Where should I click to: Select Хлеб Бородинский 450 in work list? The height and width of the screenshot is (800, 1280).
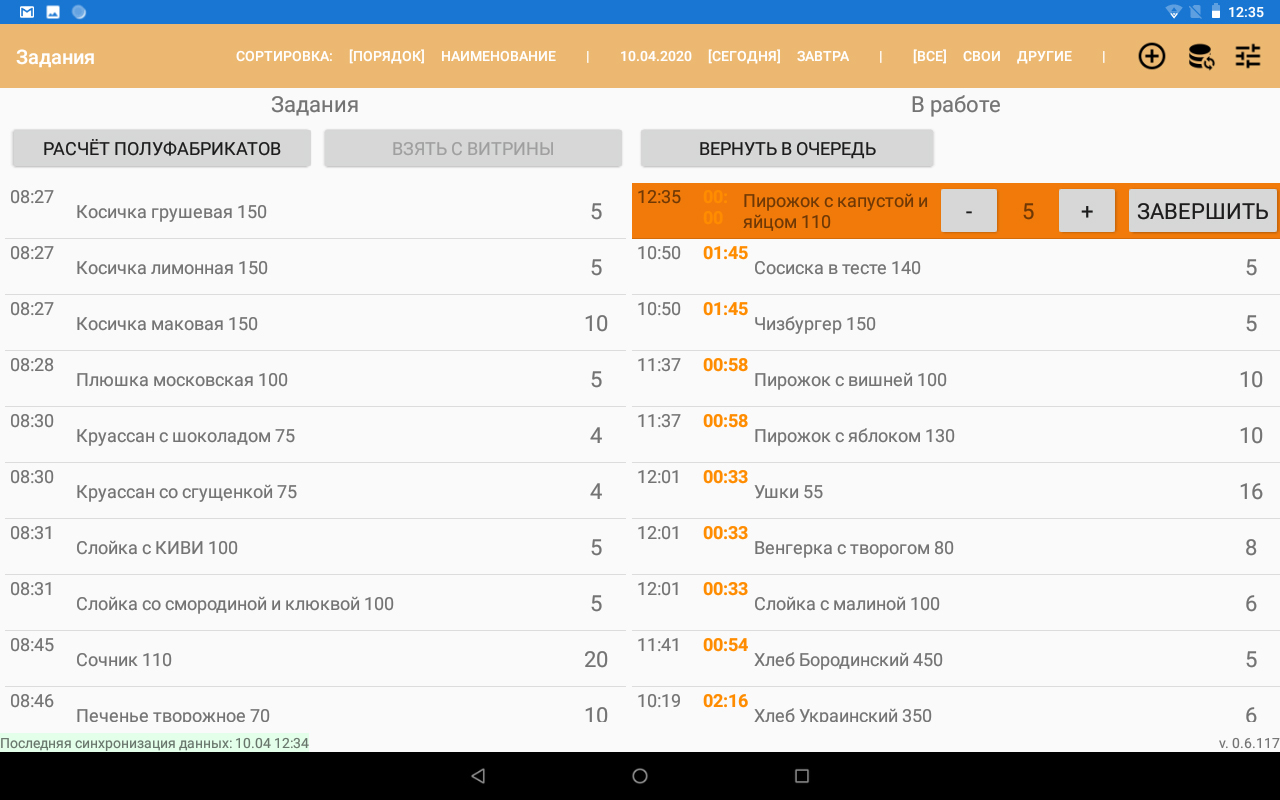coord(955,659)
